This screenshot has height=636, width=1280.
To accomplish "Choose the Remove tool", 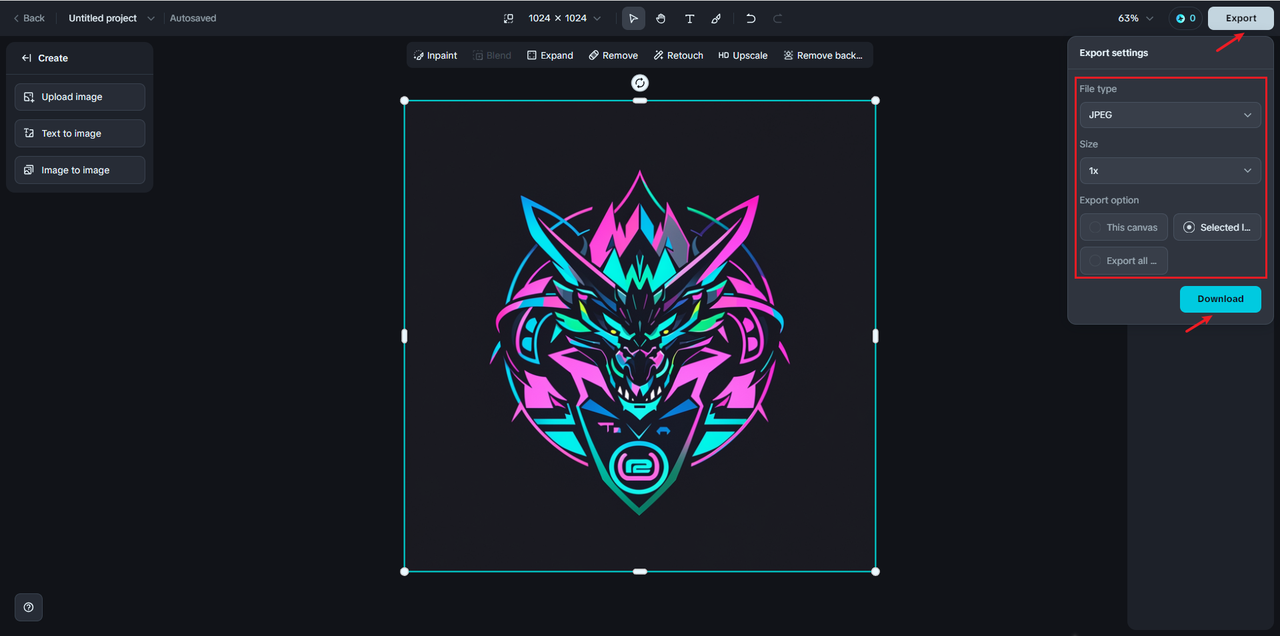I will coord(613,55).
